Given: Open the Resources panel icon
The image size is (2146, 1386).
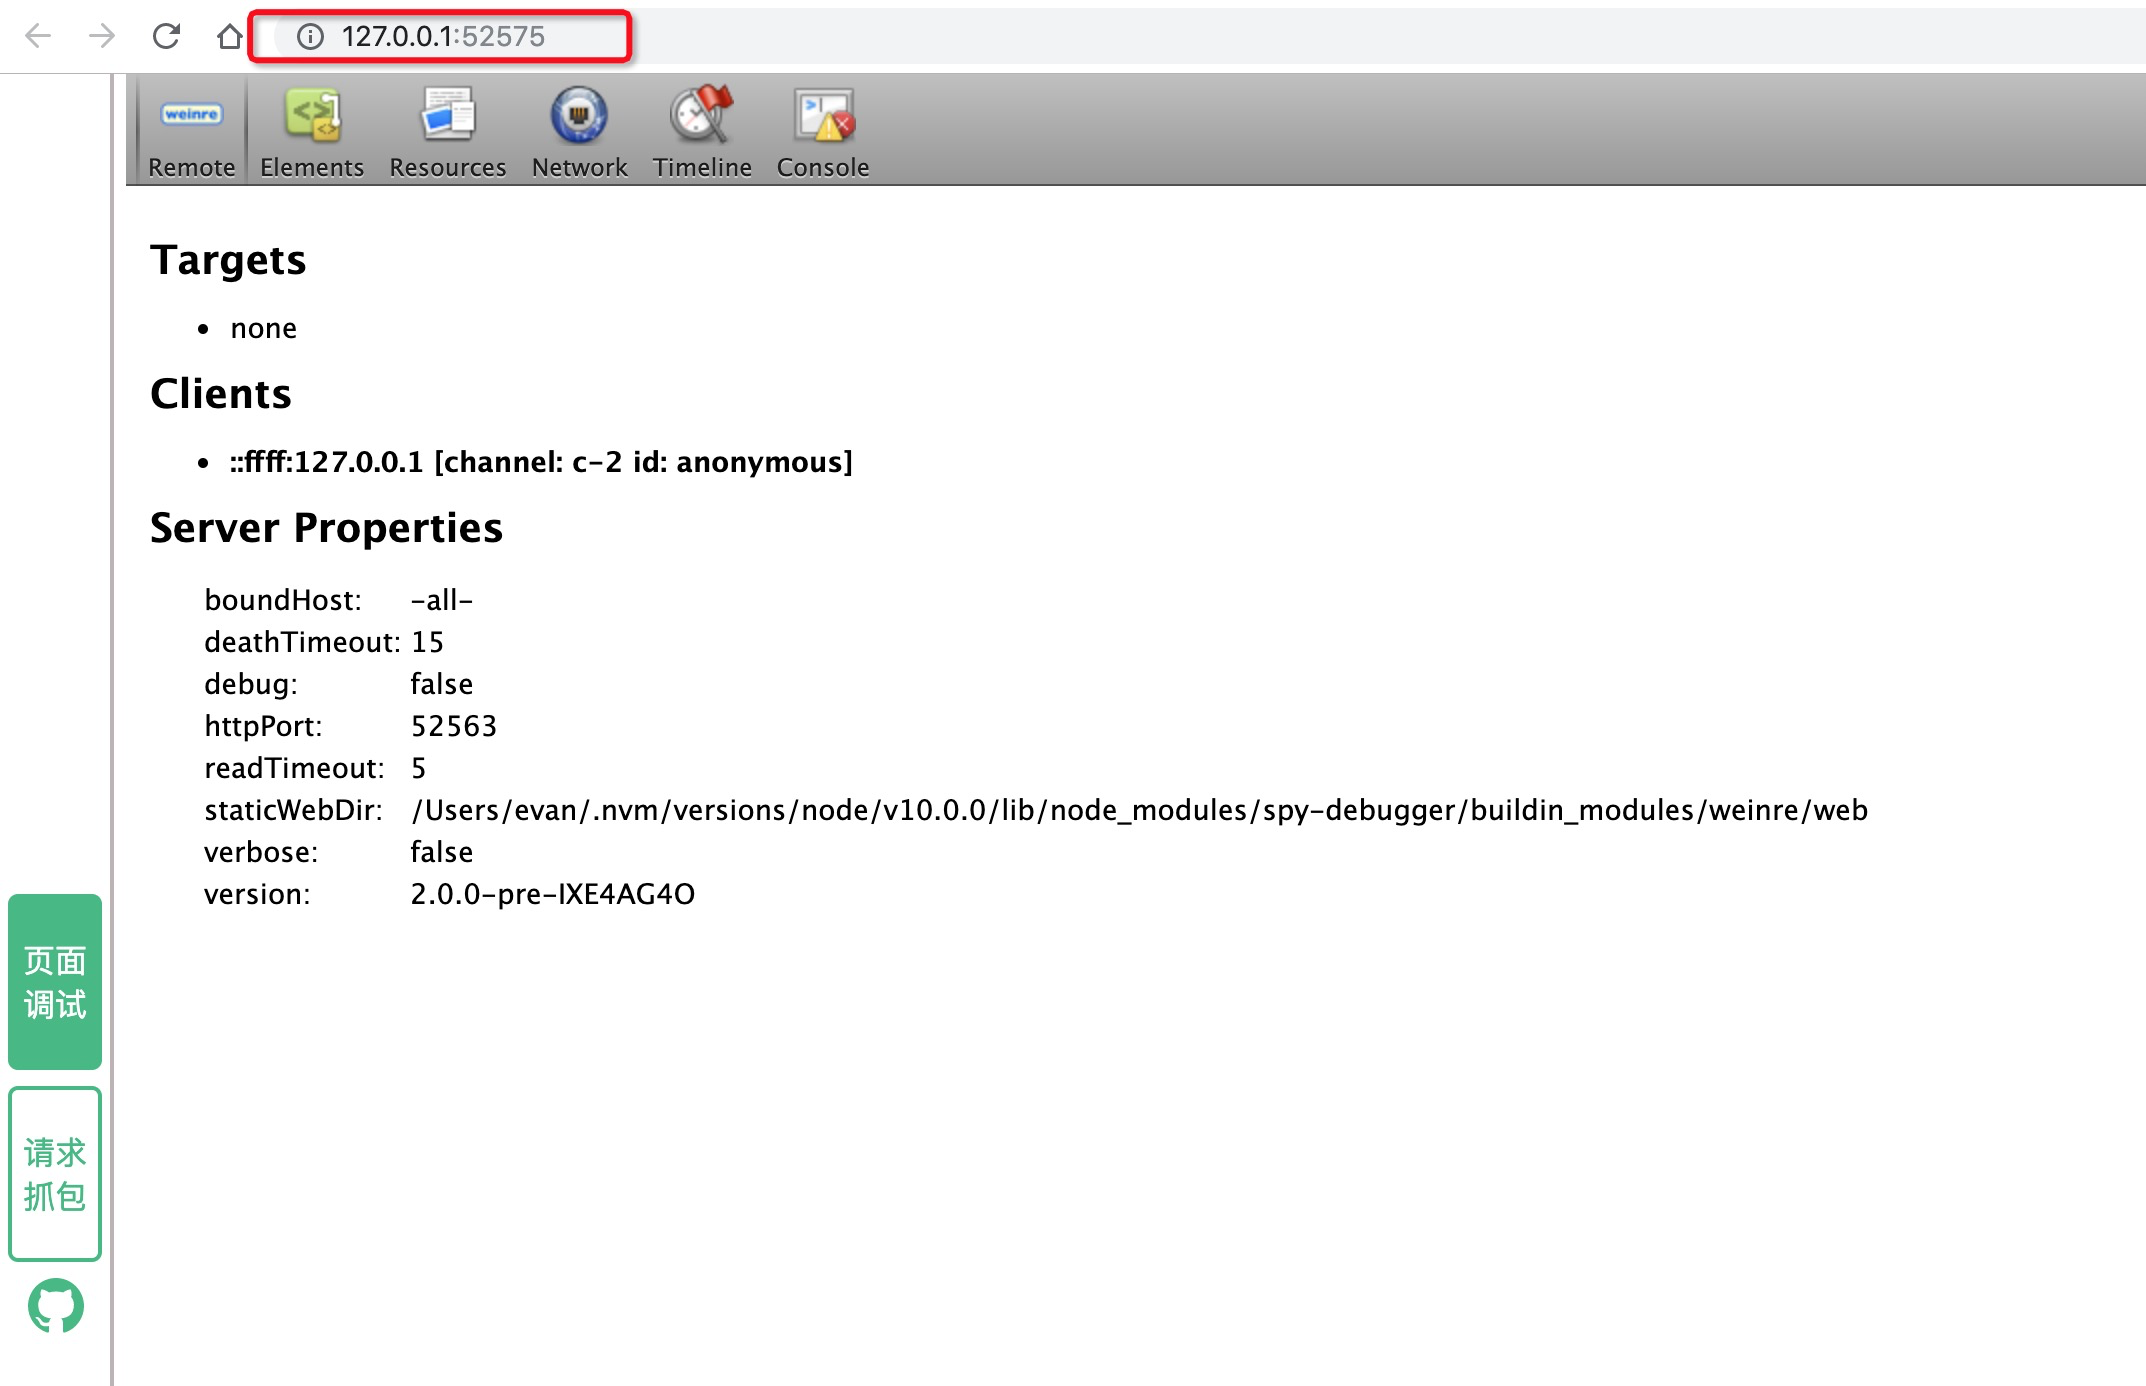Looking at the screenshot, I should (447, 114).
